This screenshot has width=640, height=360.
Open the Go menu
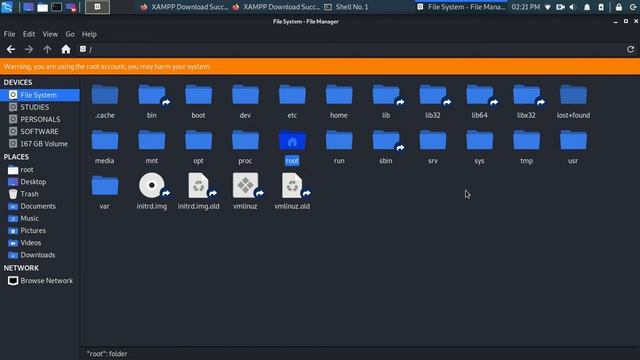click(x=70, y=34)
